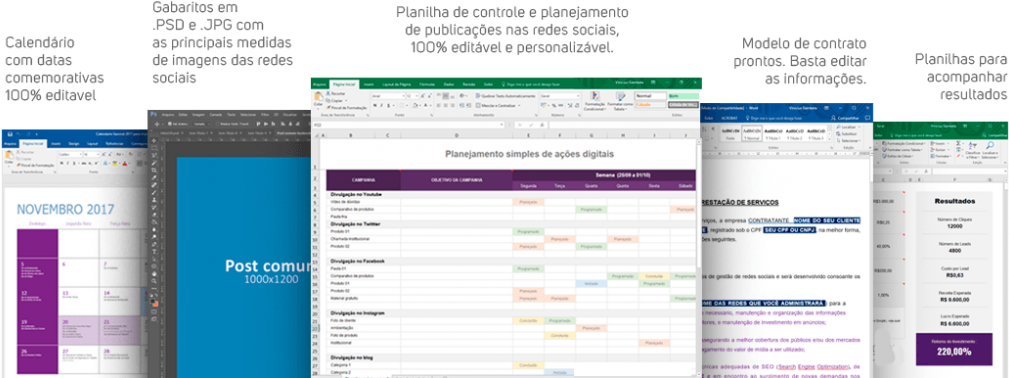Click font color button in Word calendar window

coord(125,164)
